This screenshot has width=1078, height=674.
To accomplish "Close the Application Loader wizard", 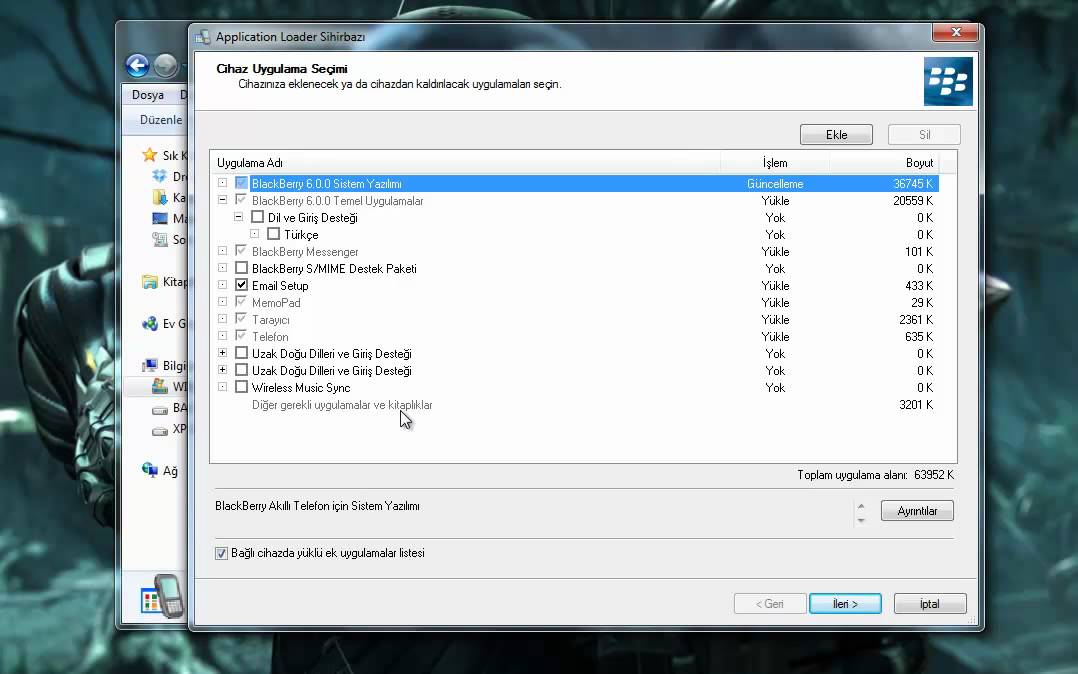I will coord(955,32).
